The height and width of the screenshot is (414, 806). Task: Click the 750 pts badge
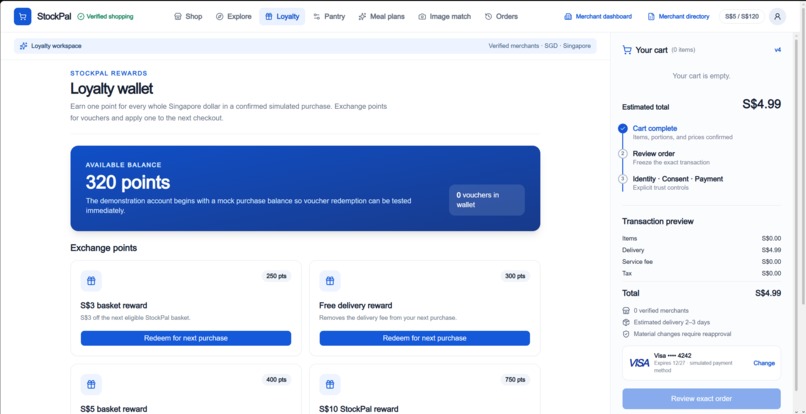(x=515, y=380)
